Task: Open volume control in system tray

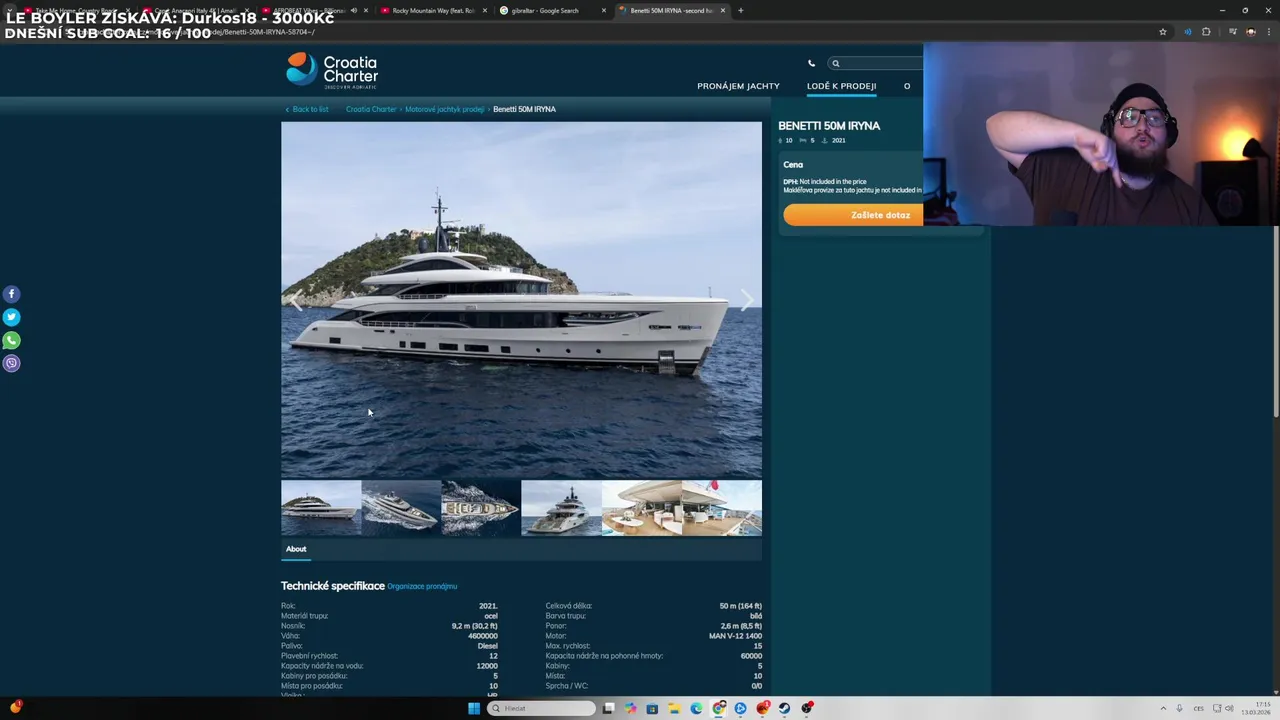Action: [1229, 708]
